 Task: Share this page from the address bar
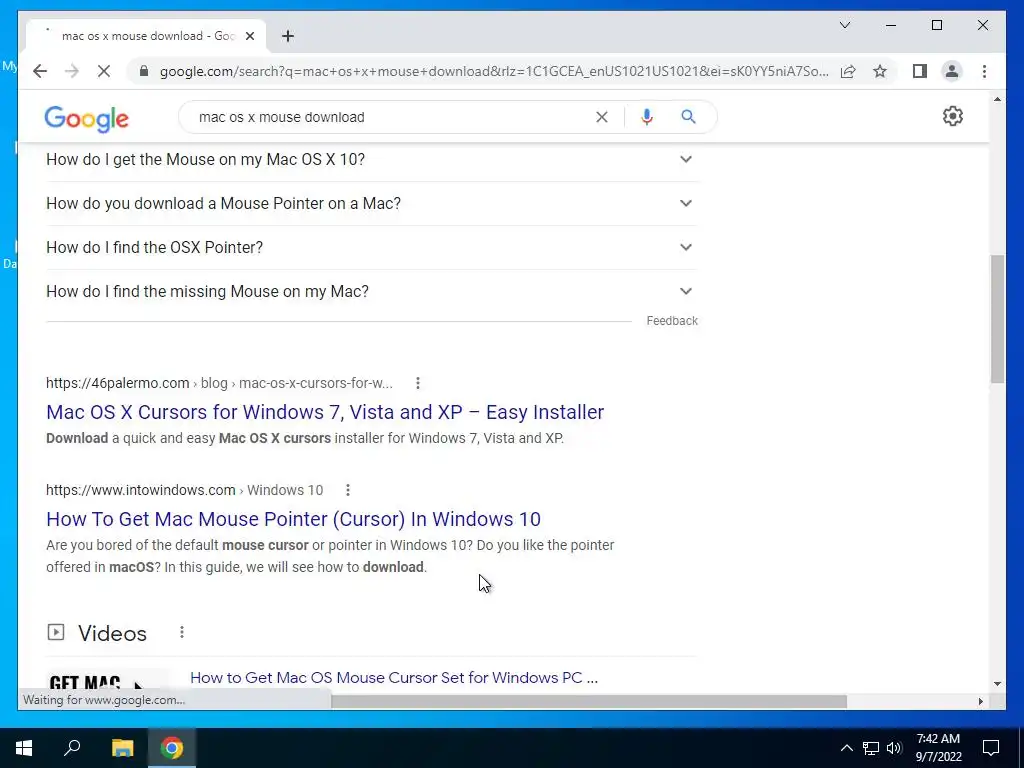coord(848,71)
